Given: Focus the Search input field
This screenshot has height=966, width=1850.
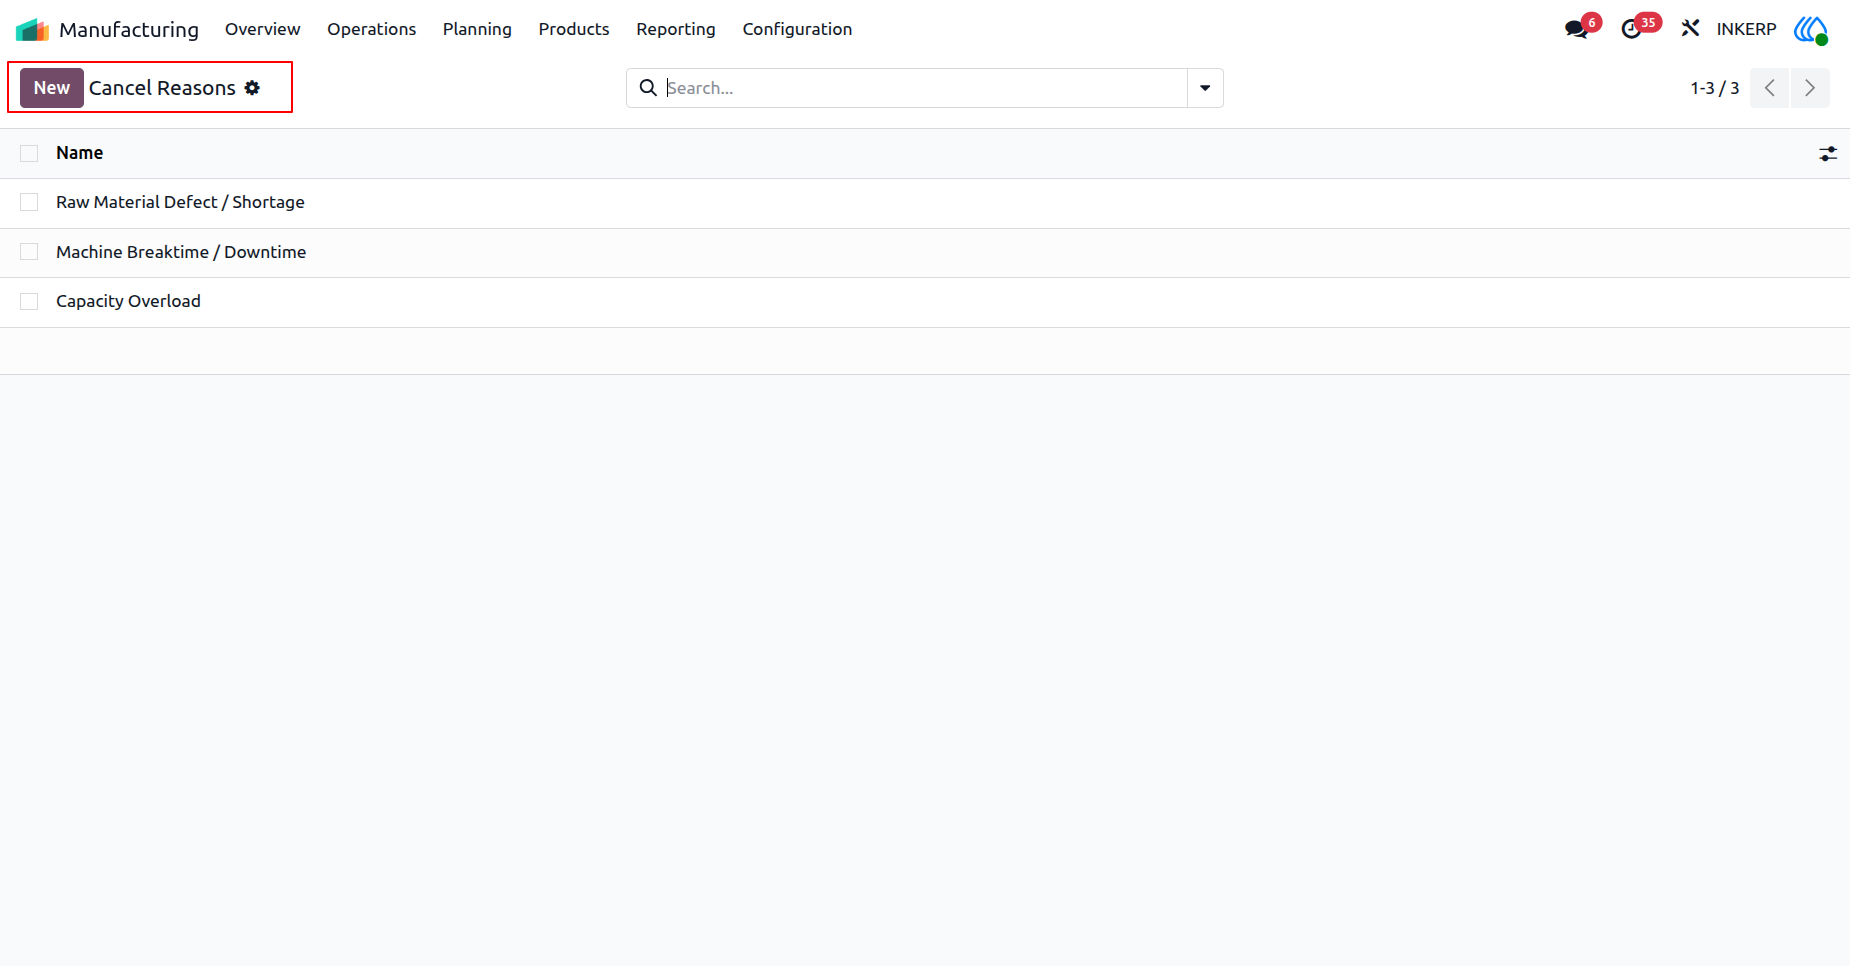Looking at the screenshot, I should coord(925,88).
